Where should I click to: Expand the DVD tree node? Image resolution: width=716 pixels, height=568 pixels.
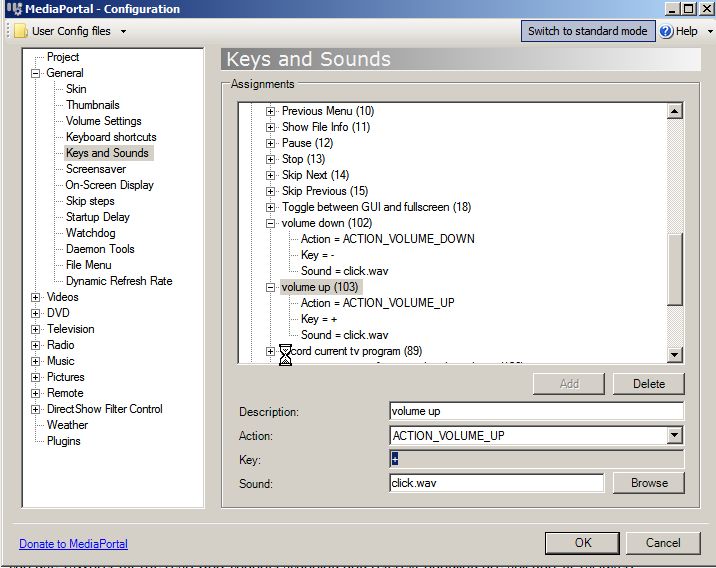tap(35, 313)
